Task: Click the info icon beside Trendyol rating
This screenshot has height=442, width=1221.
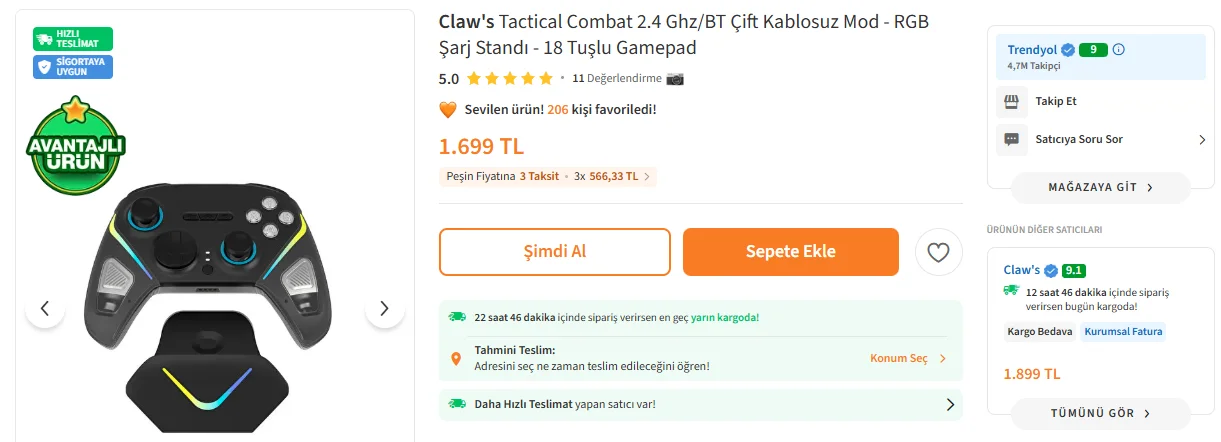Action: 1119,50
